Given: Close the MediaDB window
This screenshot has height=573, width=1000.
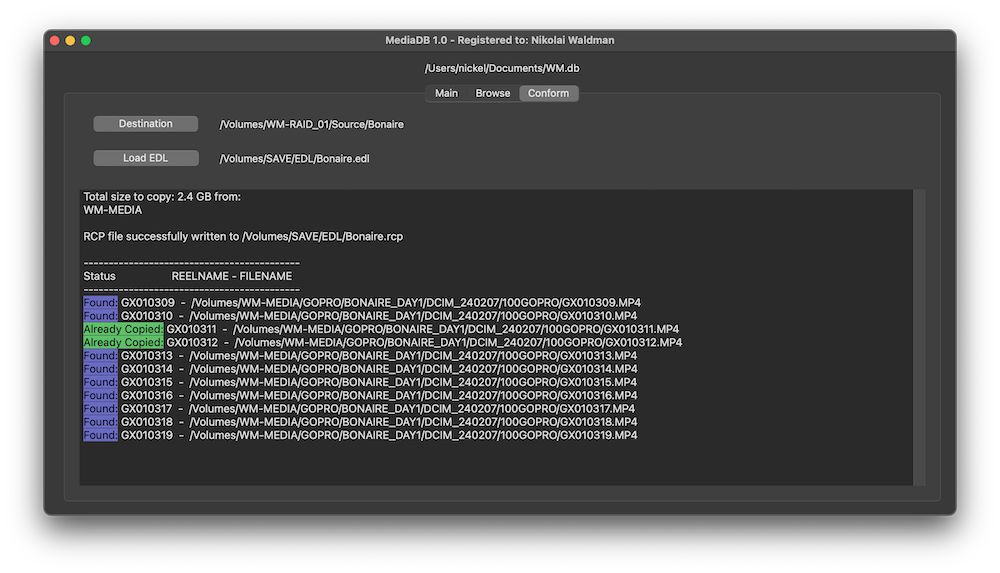Looking at the screenshot, I should 54,40.
